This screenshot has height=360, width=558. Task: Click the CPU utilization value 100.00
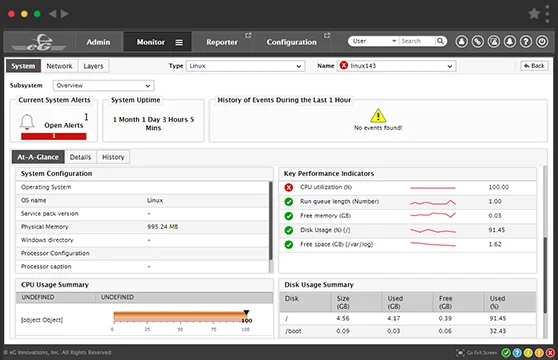pos(499,187)
